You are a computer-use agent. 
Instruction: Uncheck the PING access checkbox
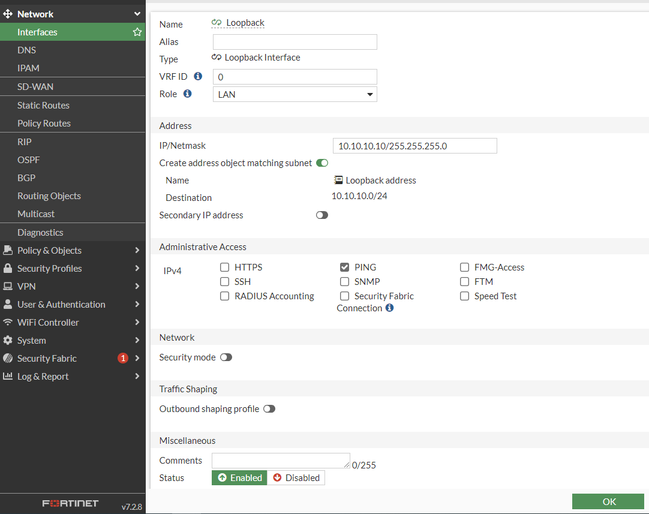[345, 267]
